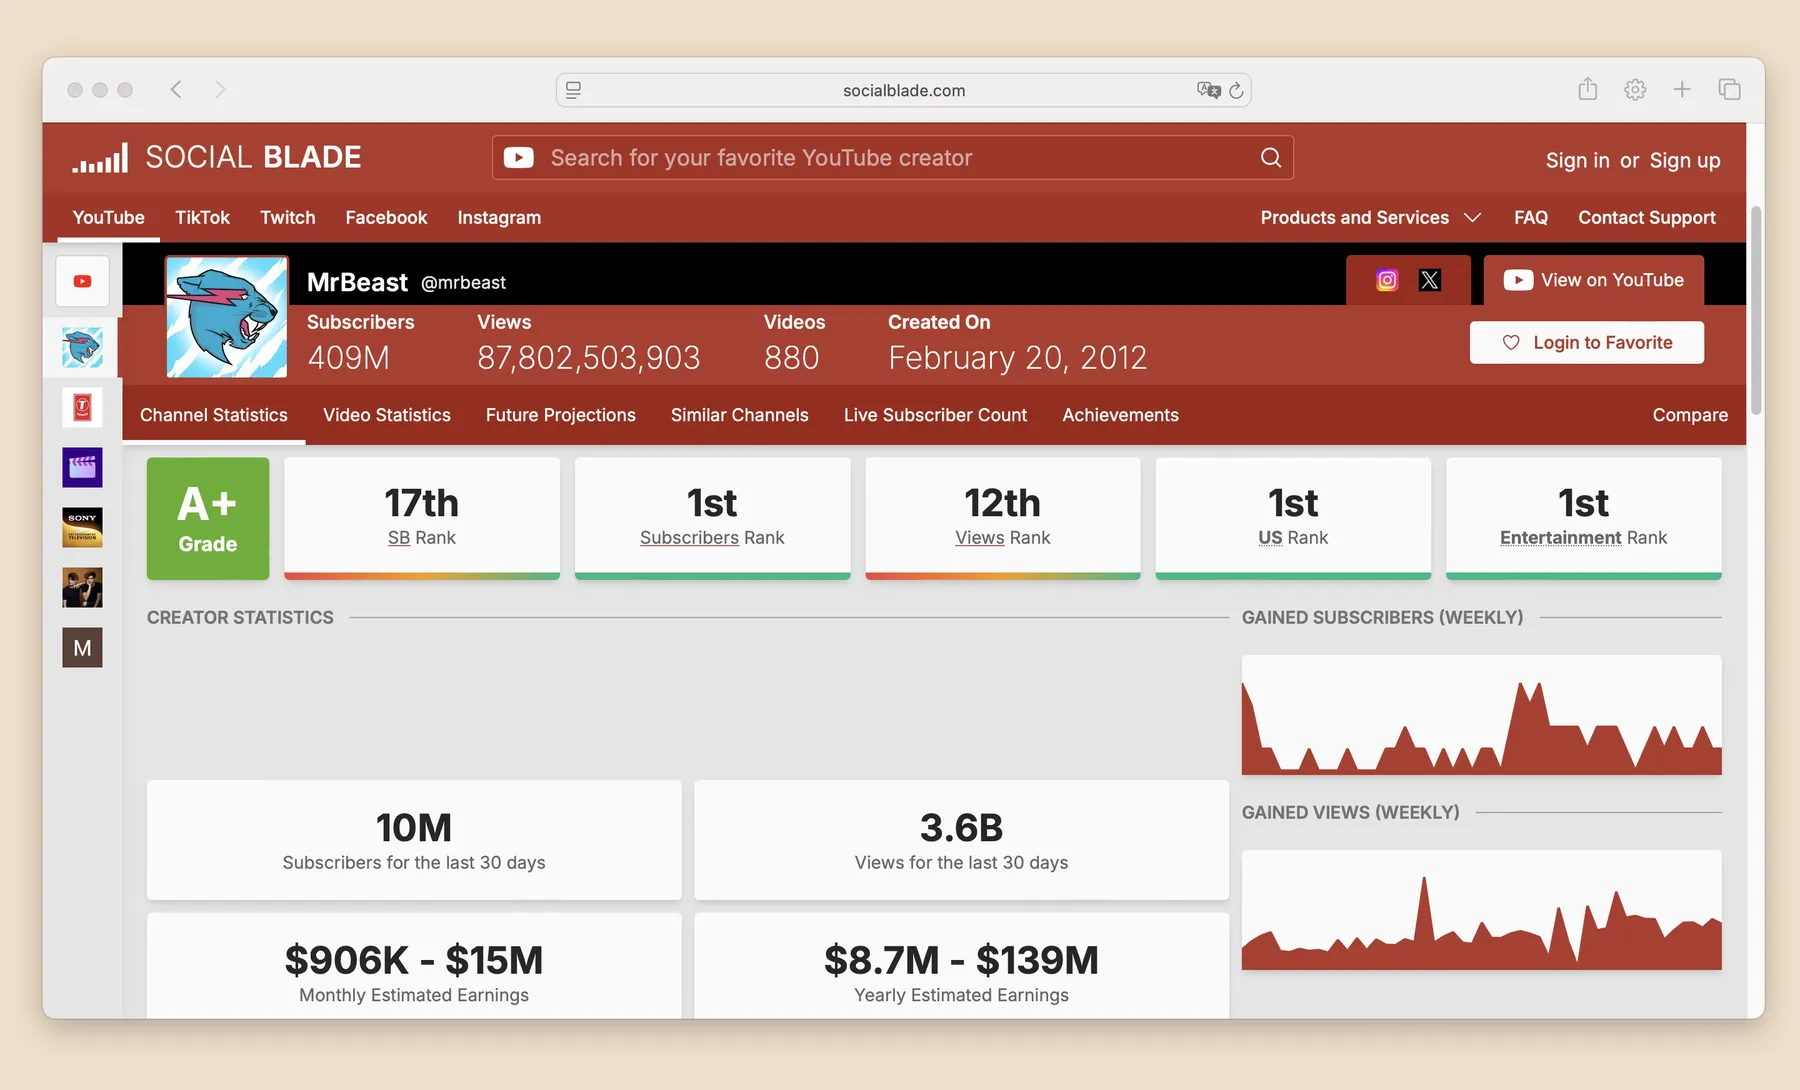
Task: Click the socialblade.com address bar
Action: (x=904, y=91)
